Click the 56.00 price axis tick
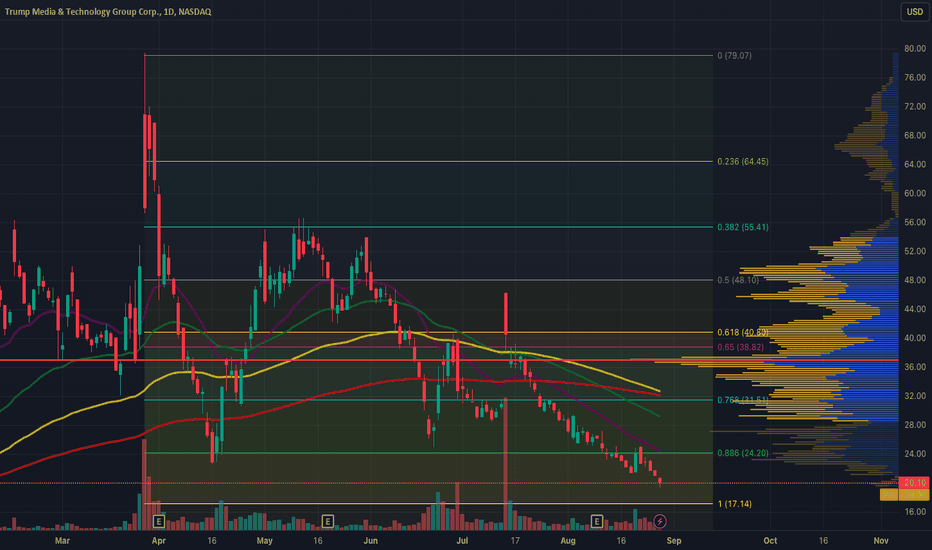The height and width of the screenshot is (550, 932). tap(915, 222)
